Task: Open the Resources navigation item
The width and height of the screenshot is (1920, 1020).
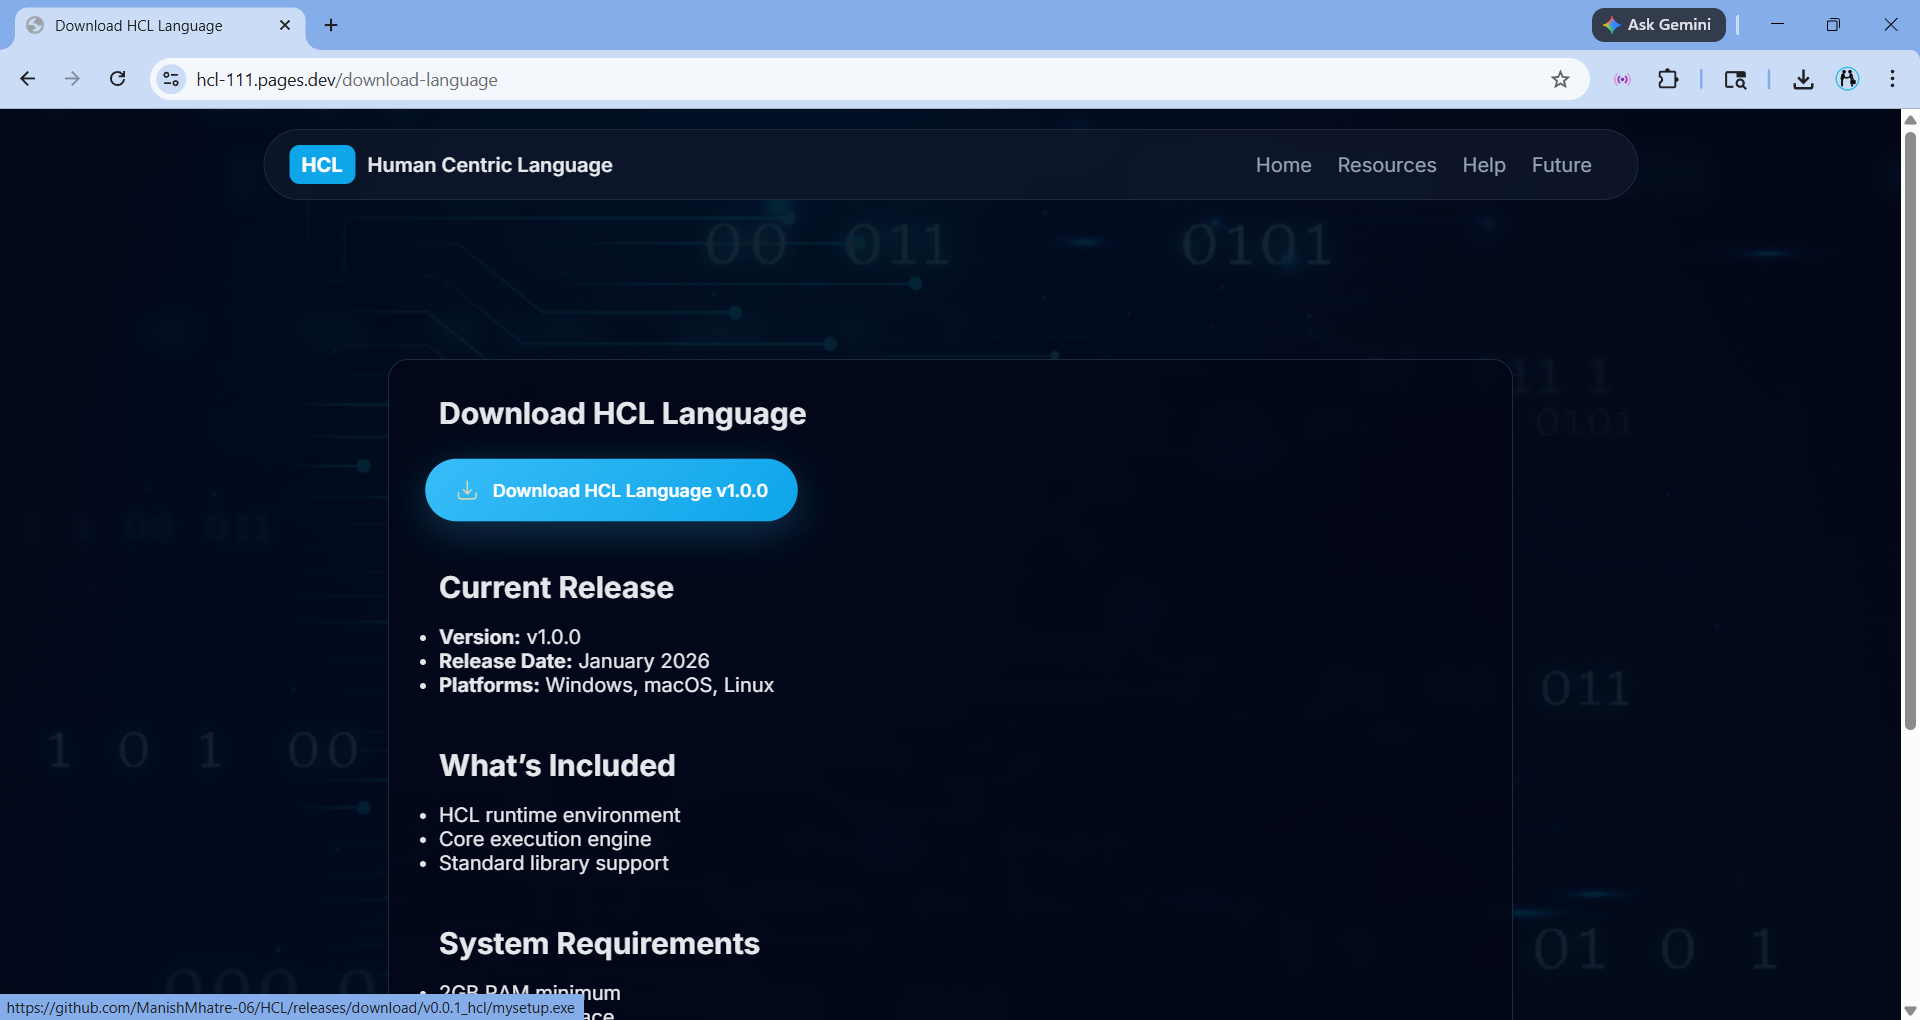Action: [1386, 165]
